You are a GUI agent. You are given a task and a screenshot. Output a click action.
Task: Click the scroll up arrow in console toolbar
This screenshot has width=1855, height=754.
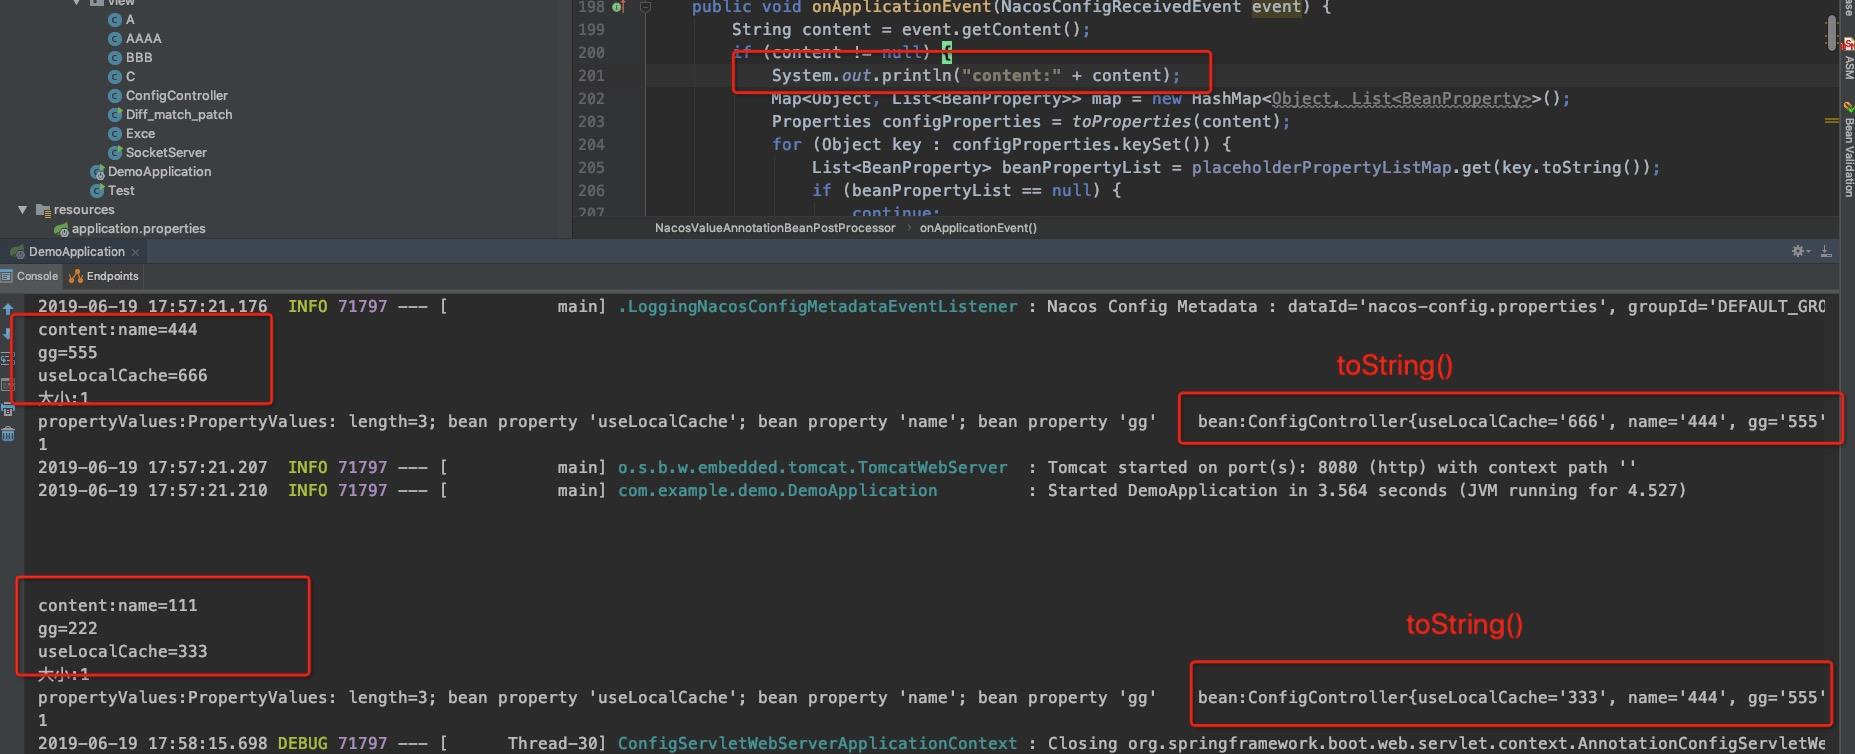click(8, 309)
